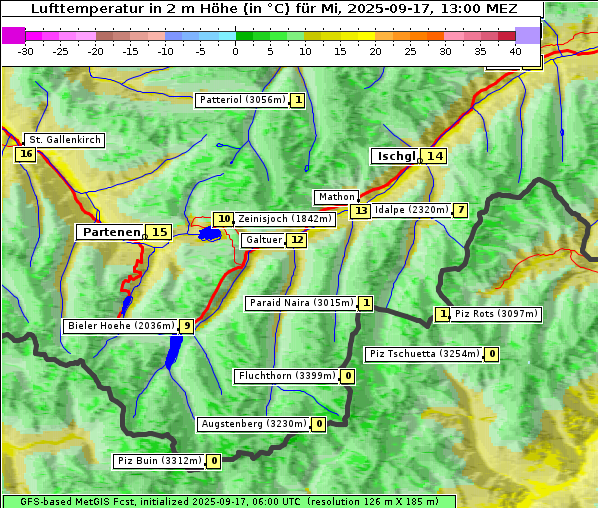The height and width of the screenshot is (508, 598).
Task: Select the Ischgl town label
Action: (x=395, y=156)
